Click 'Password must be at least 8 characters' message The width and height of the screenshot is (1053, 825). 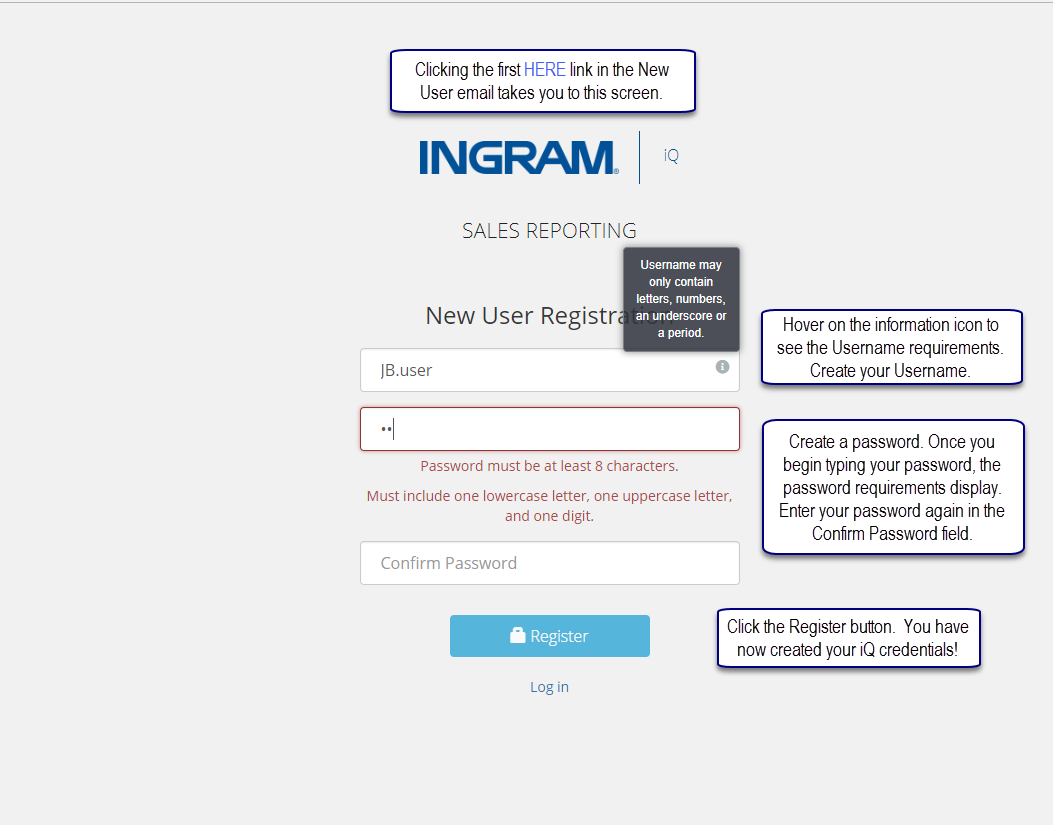click(x=549, y=466)
